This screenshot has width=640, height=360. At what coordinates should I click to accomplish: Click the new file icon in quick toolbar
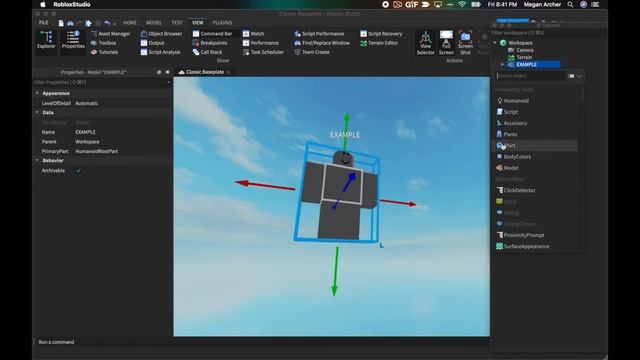[61, 23]
